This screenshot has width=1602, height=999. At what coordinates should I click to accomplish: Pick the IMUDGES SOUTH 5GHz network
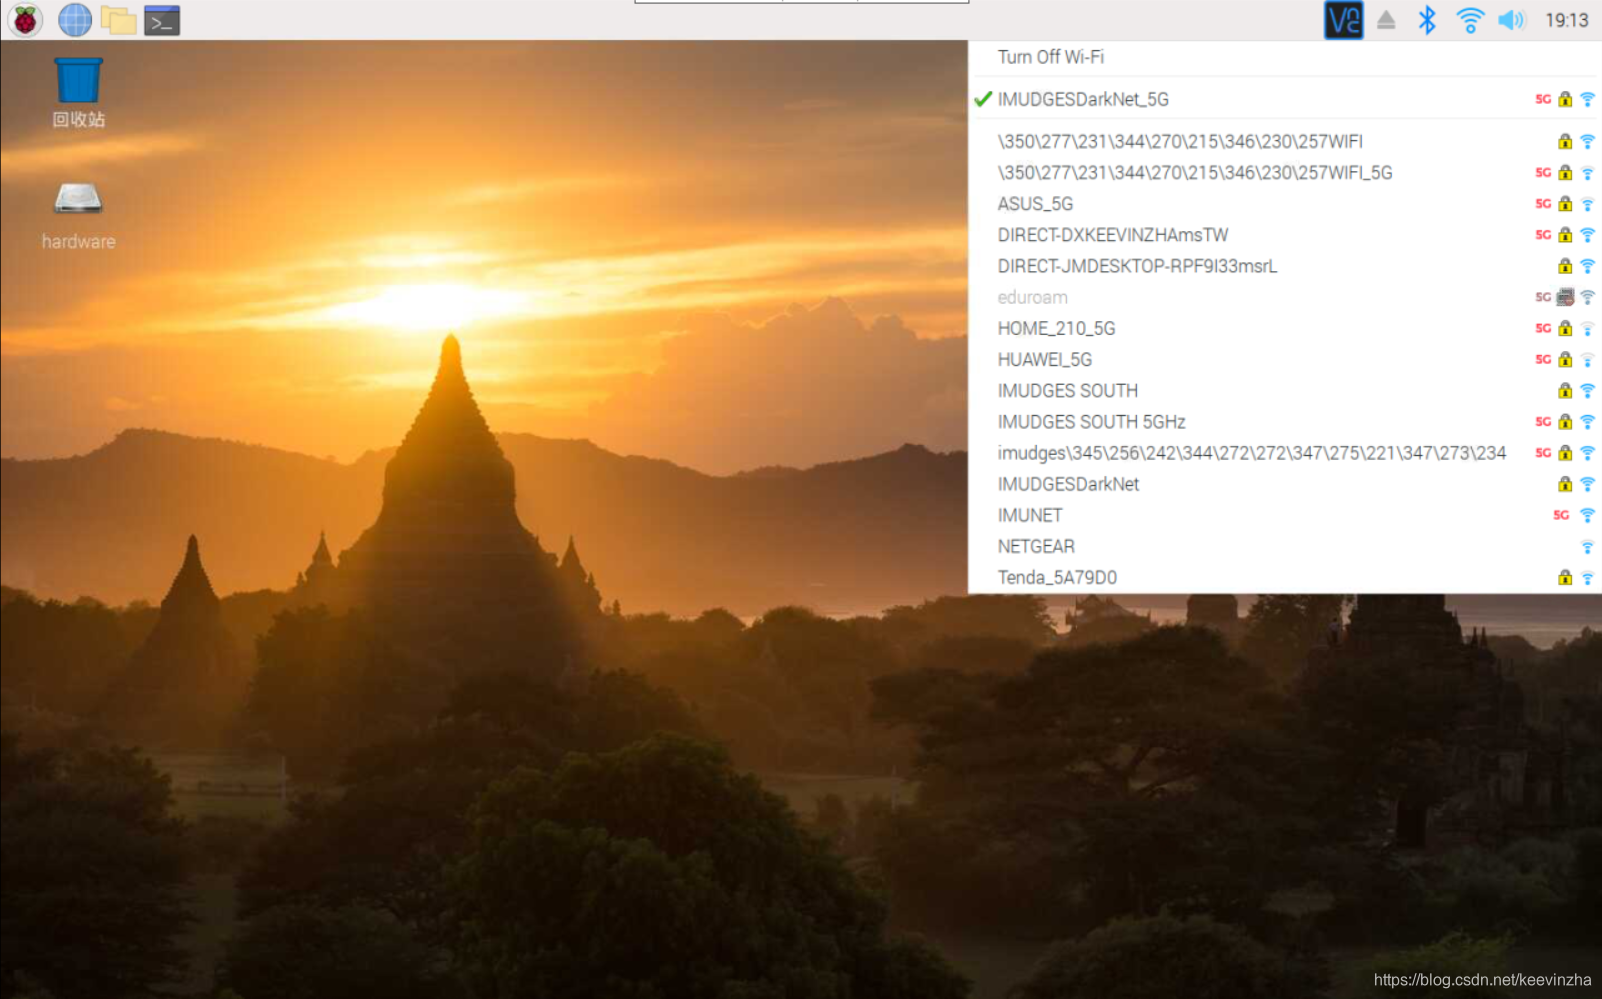click(x=1091, y=422)
